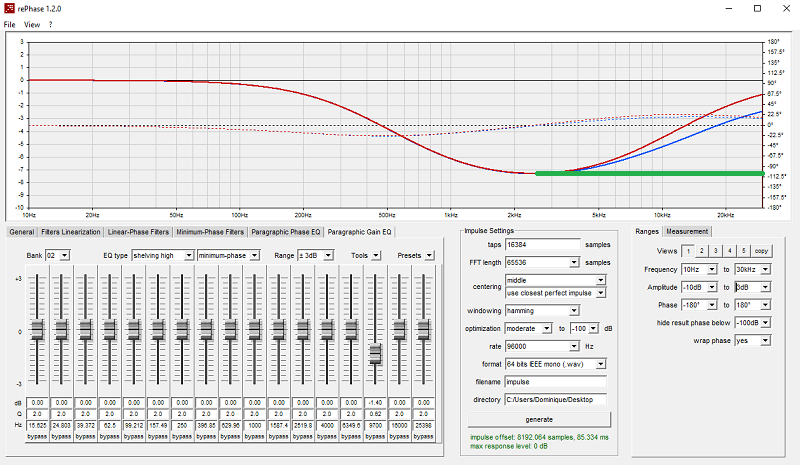Click the filename input field
Image resolution: width=800 pixels, height=465 pixels.
click(x=556, y=382)
